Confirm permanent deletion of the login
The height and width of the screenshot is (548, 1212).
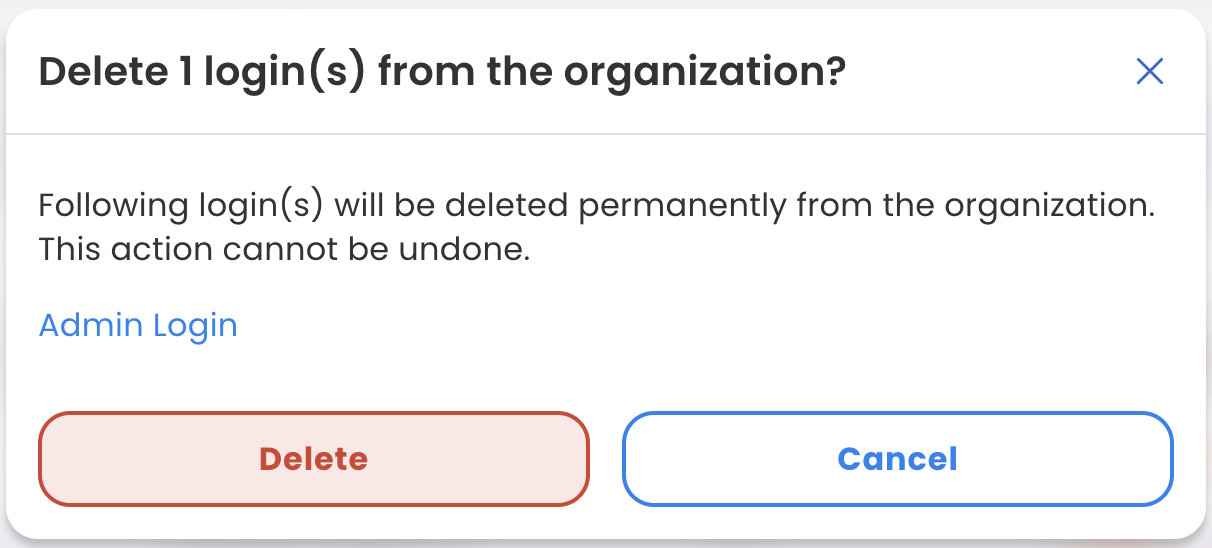click(x=313, y=459)
